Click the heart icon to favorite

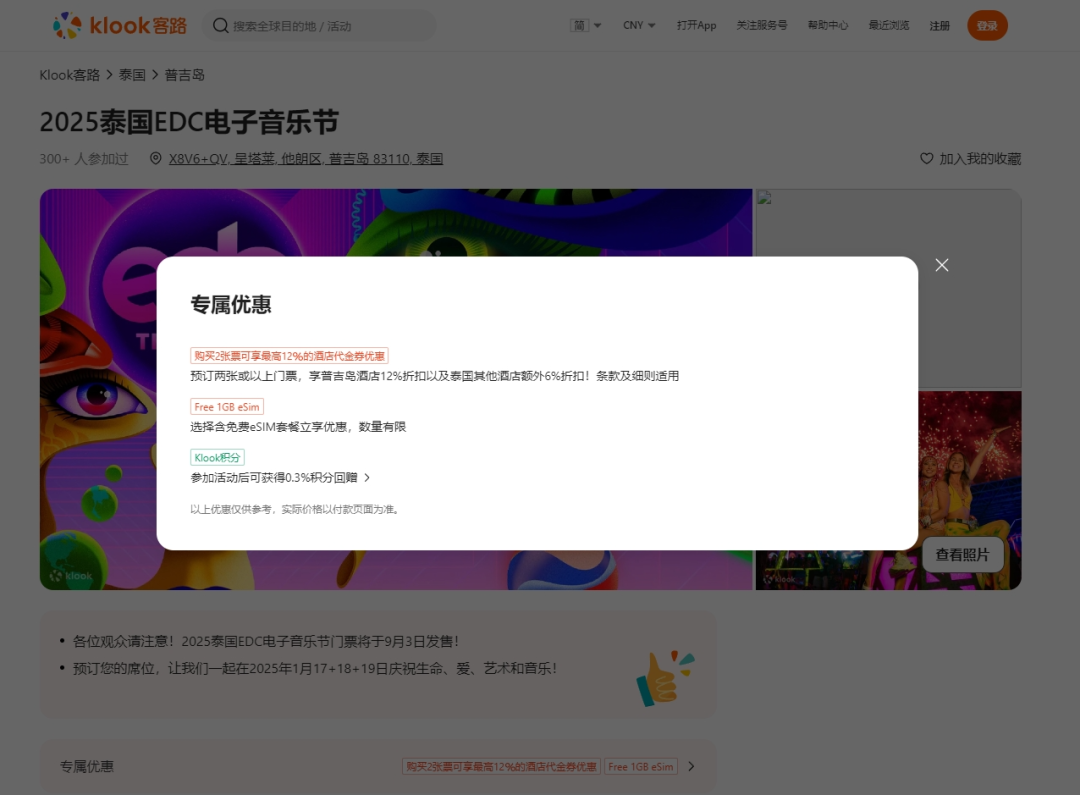926,158
